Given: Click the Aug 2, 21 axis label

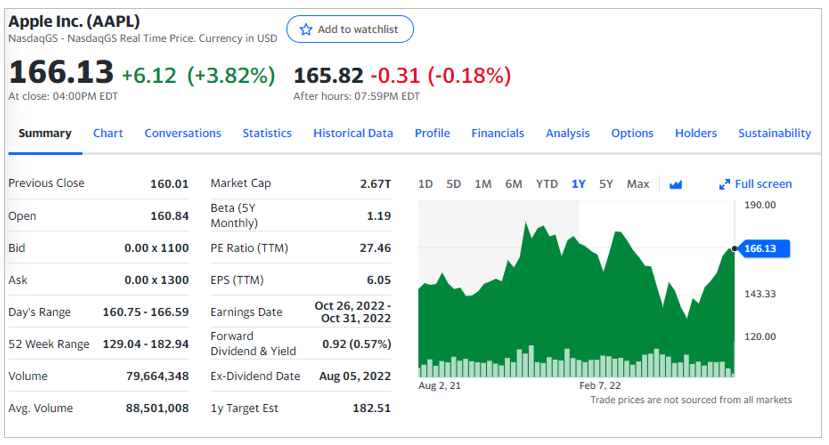Looking at the screenshot, I should [x=439, y=386].
